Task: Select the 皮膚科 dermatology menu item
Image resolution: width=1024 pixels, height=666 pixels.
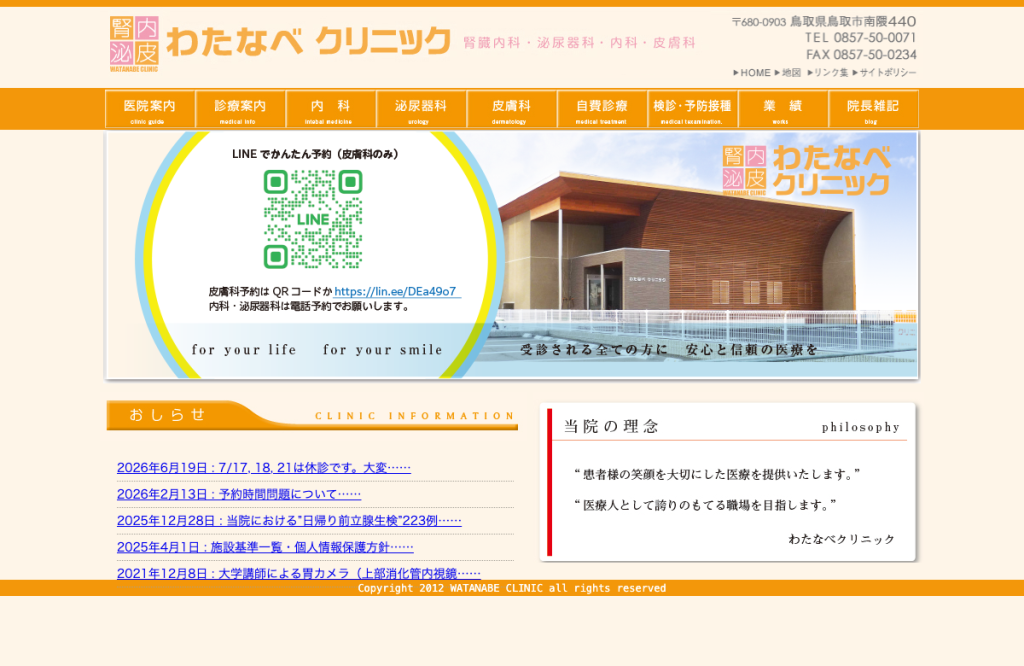Action: (511, 109)
